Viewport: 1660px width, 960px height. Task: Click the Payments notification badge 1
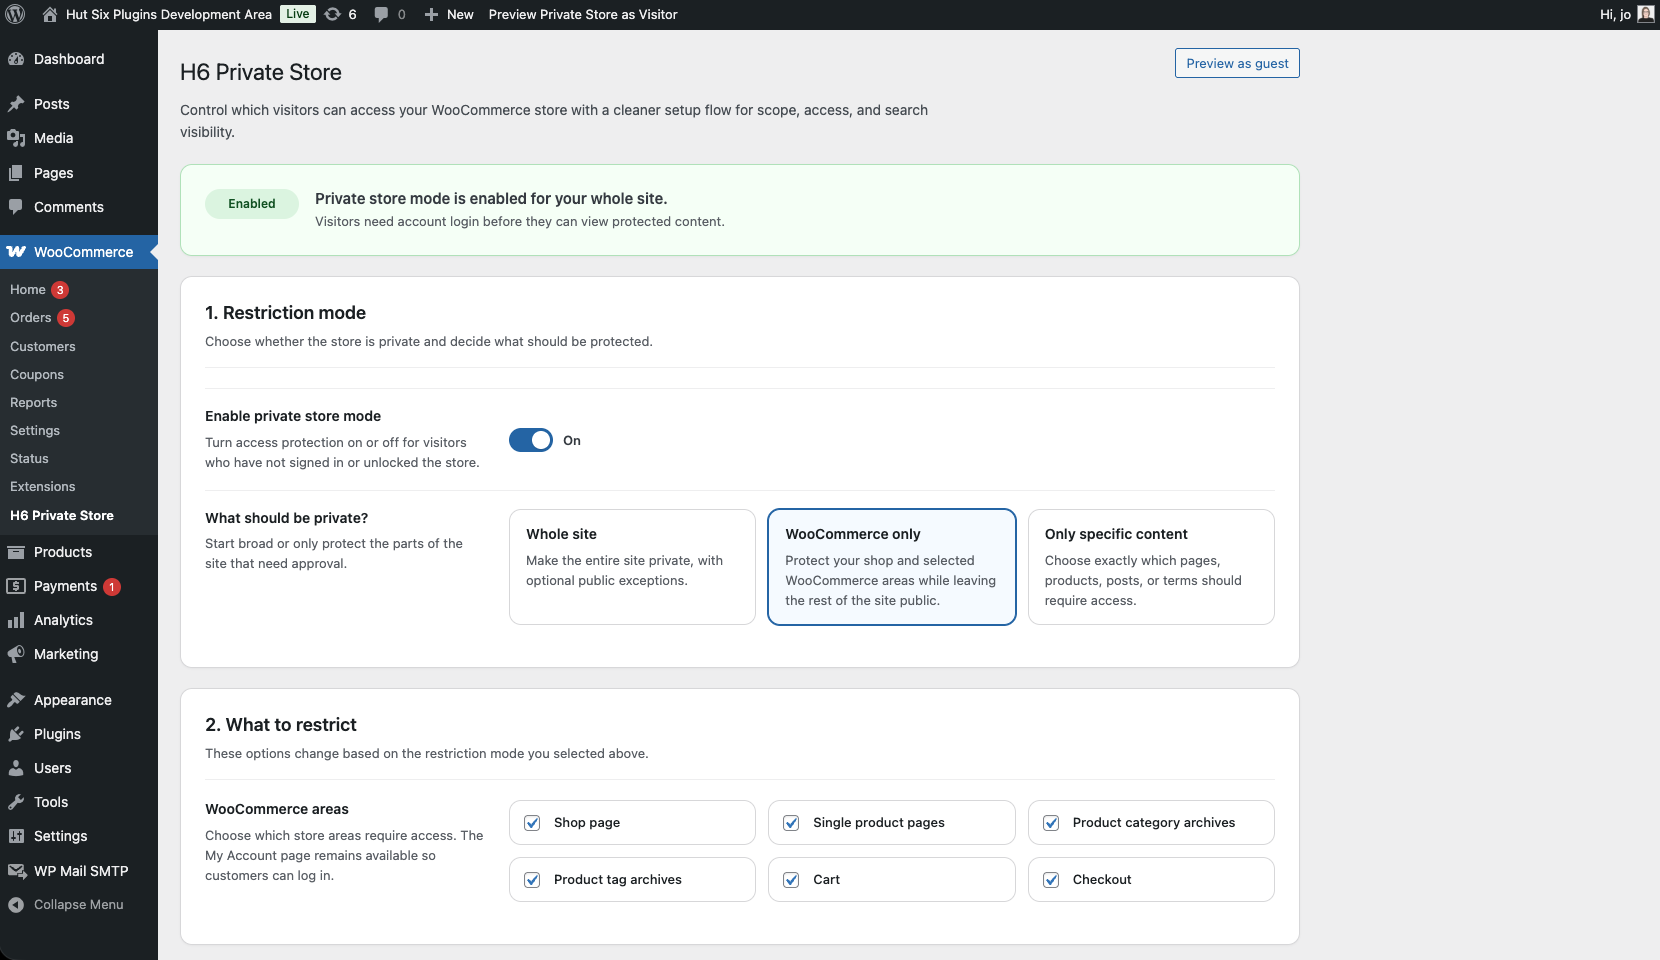coord(112,587)
